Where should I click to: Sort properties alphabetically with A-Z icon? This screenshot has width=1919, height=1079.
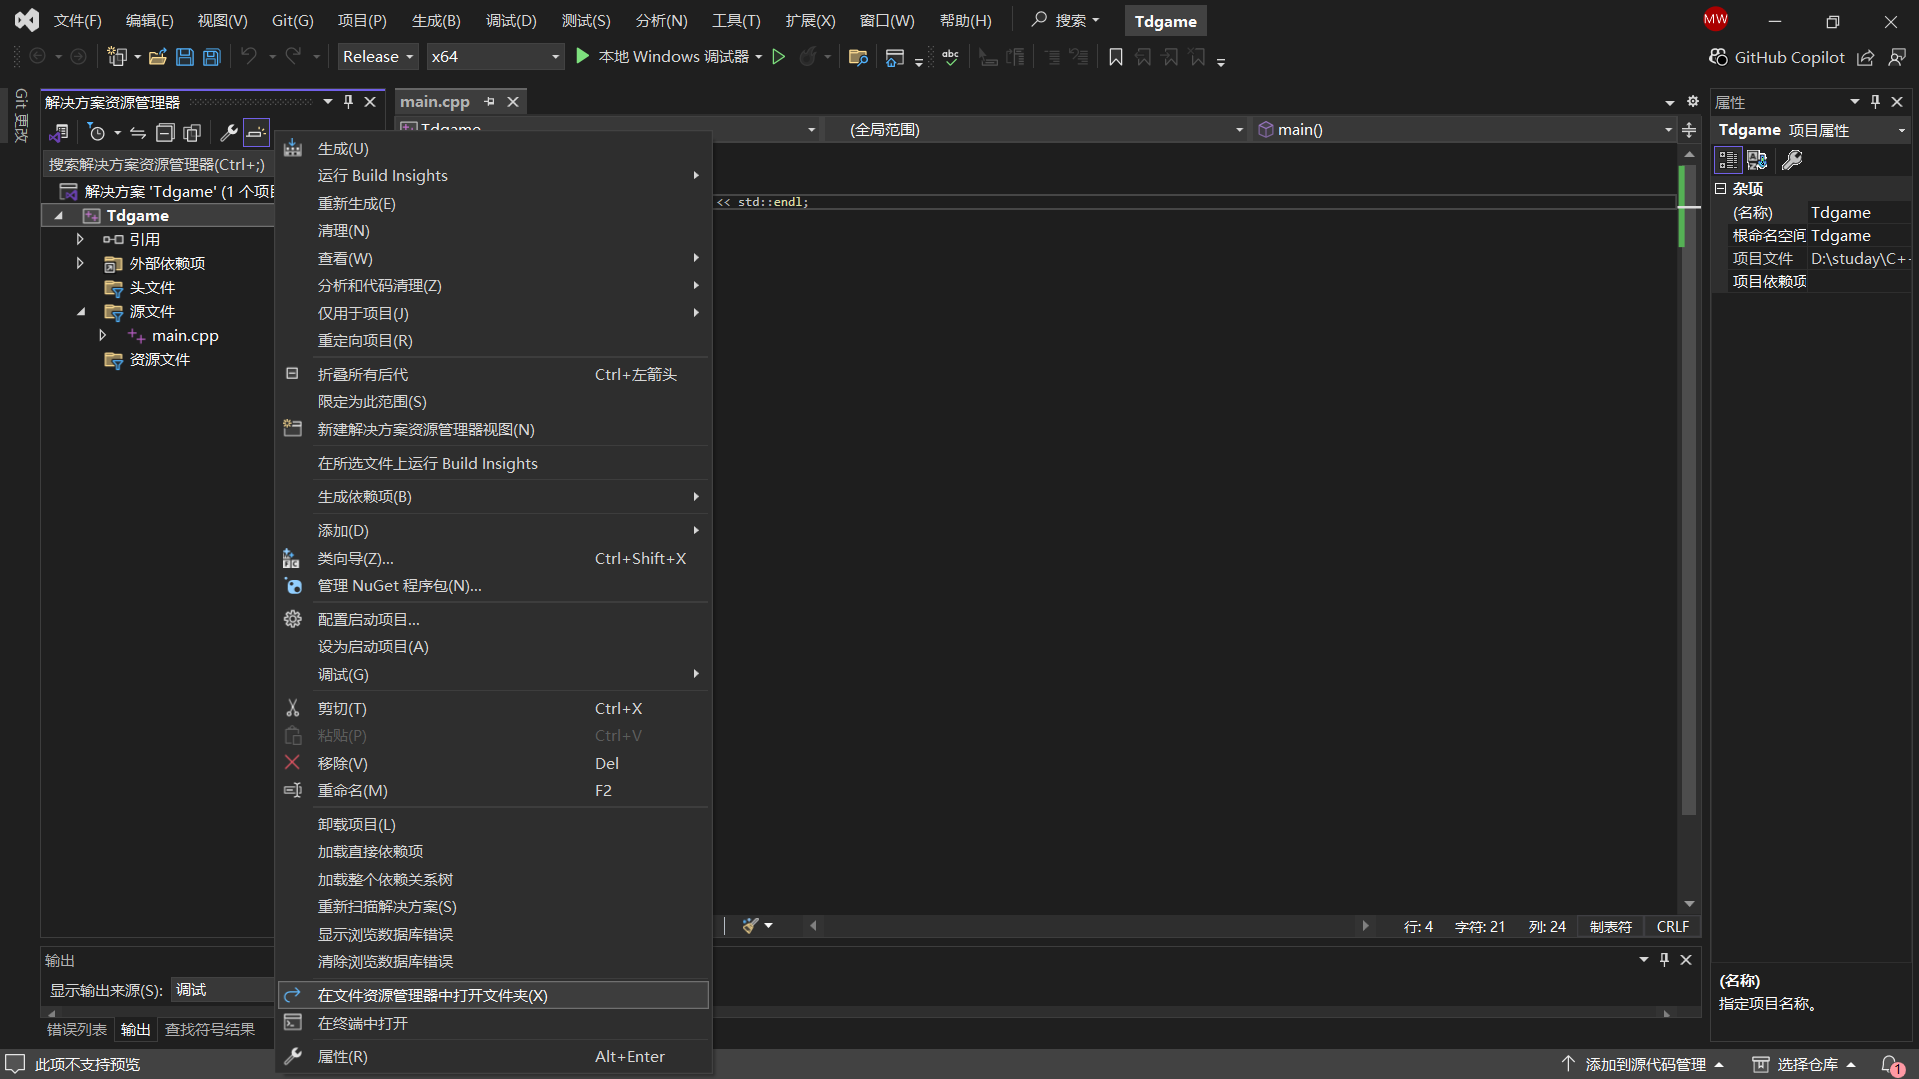1756,160
